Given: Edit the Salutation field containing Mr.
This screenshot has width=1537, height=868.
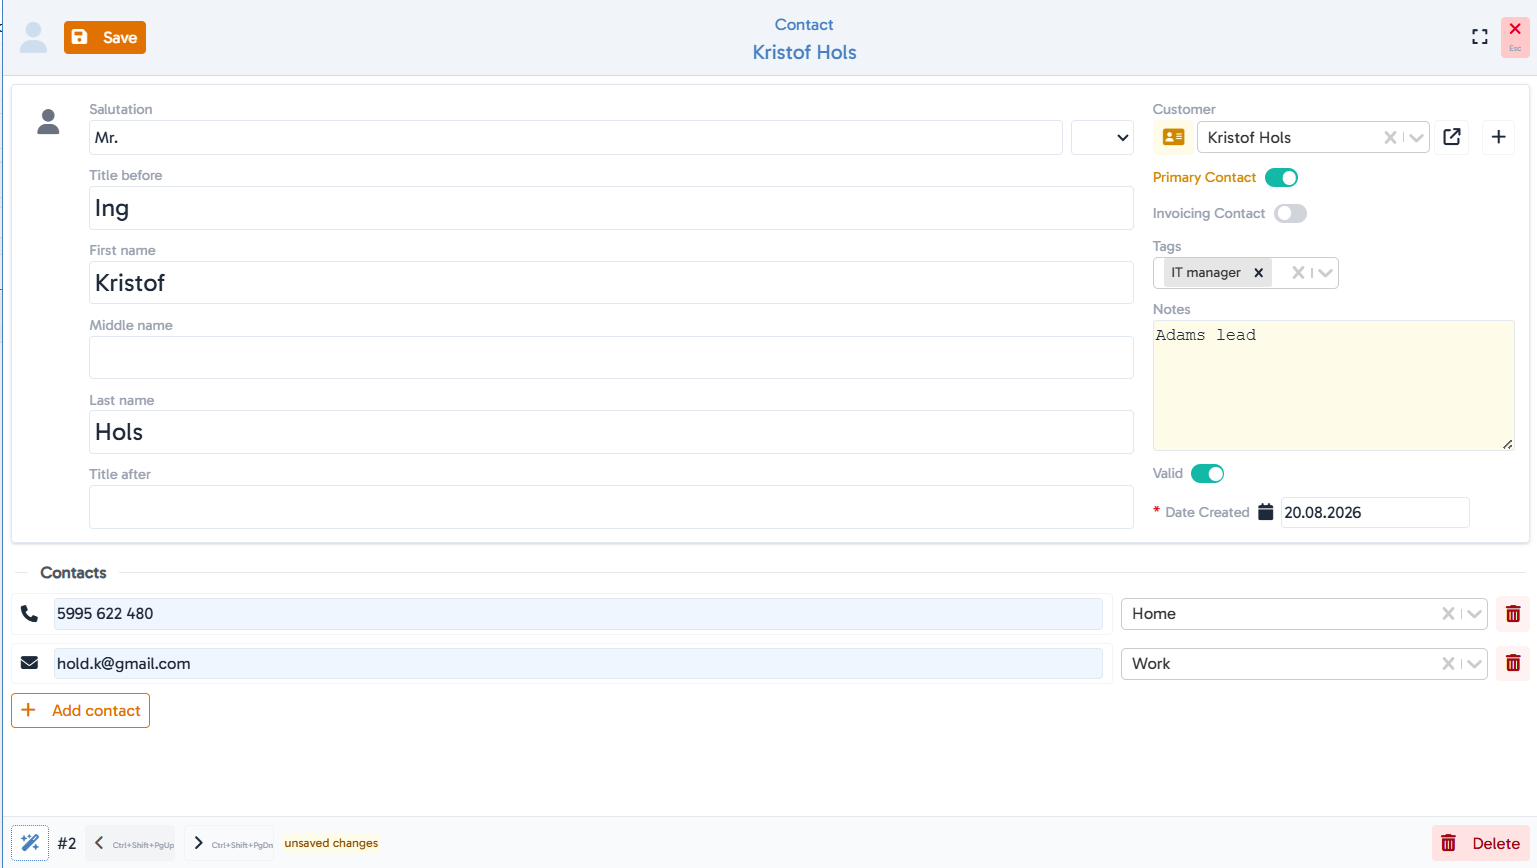Looking at the screenshot, I should [x=575, y=138].
